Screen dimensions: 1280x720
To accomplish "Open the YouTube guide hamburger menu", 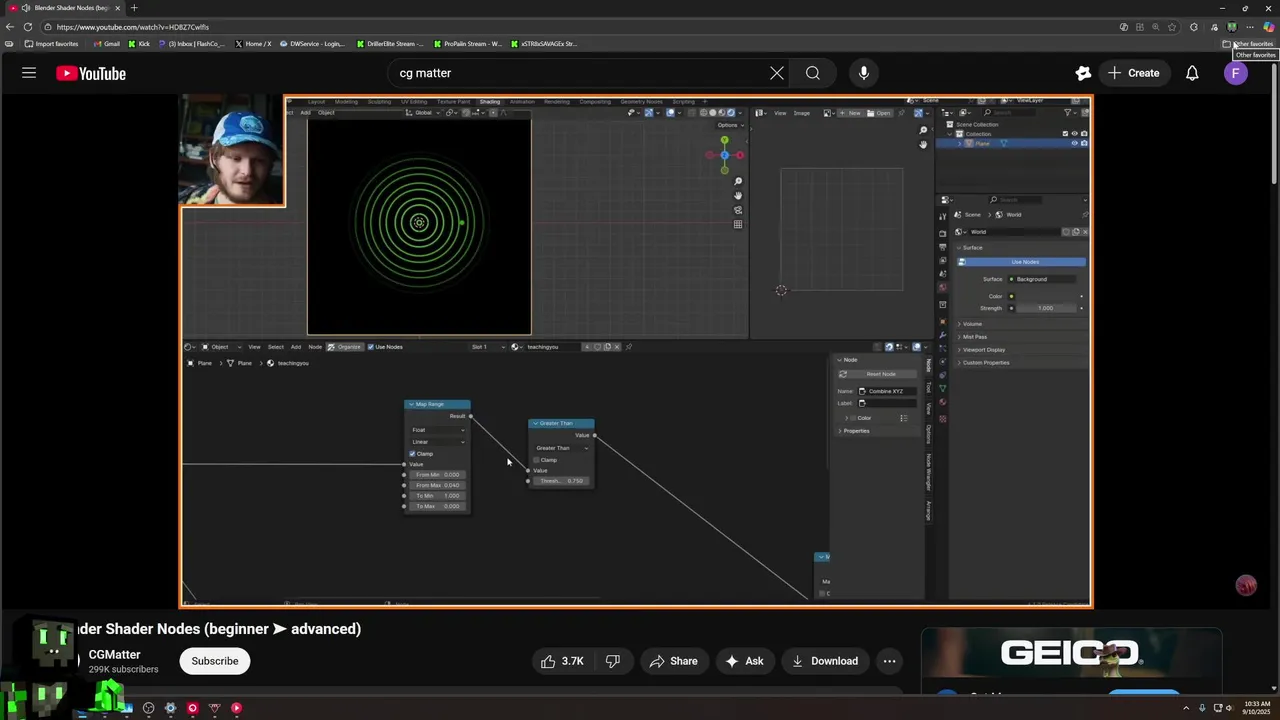I will click(29, 73).
